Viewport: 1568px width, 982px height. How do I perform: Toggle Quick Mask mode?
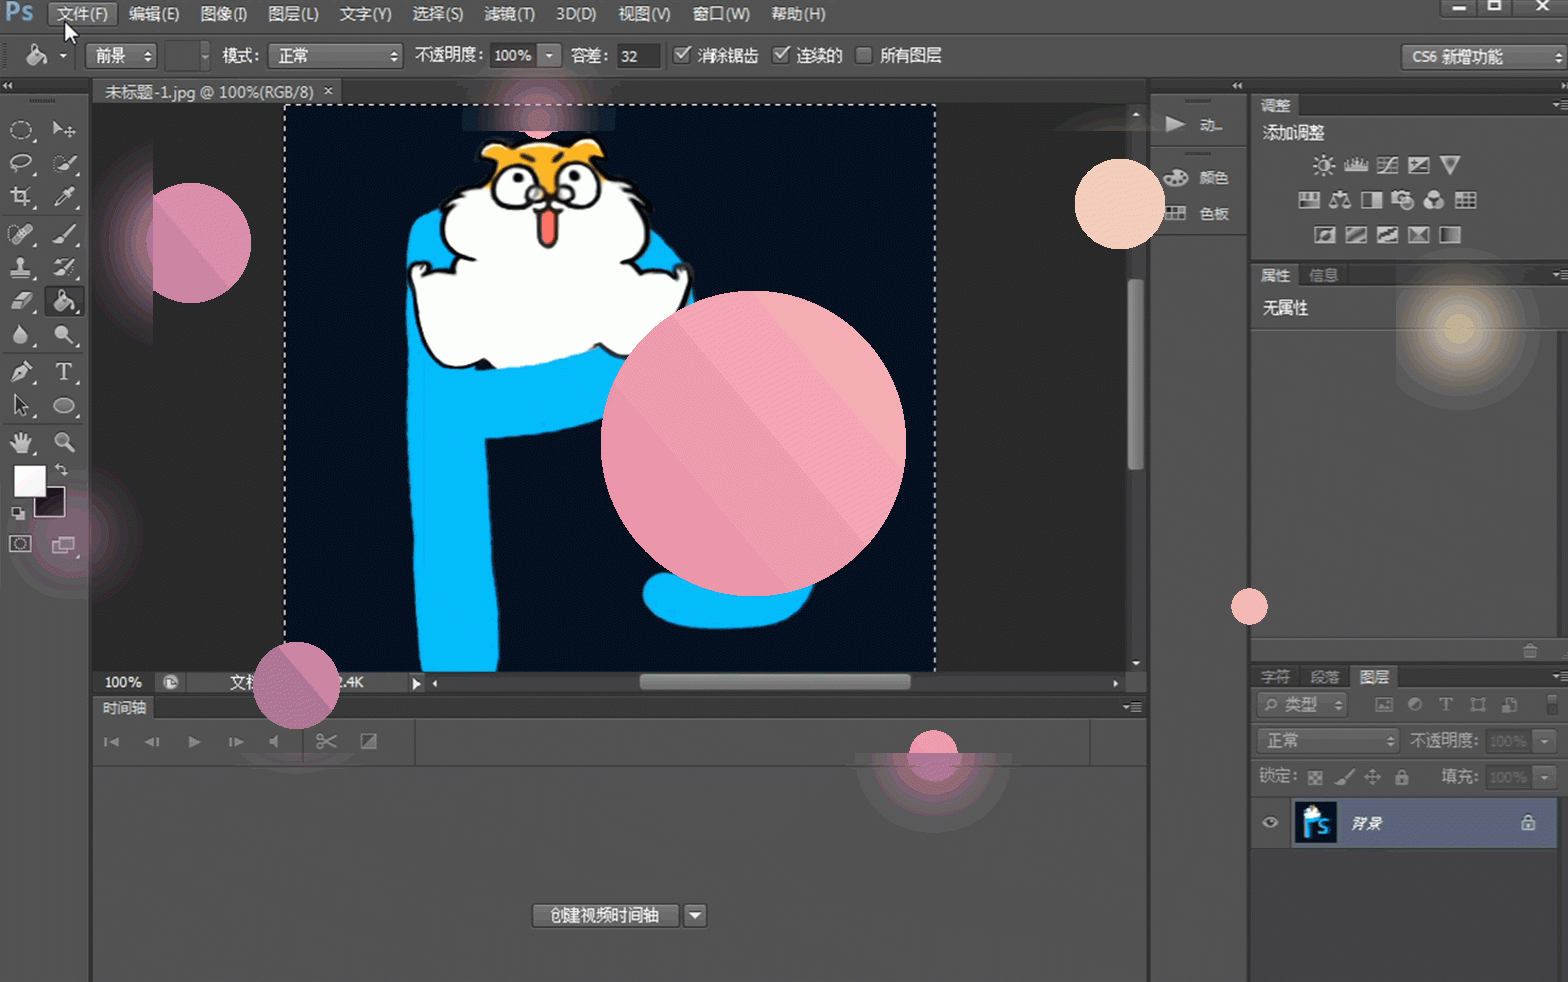pos(20,544)
